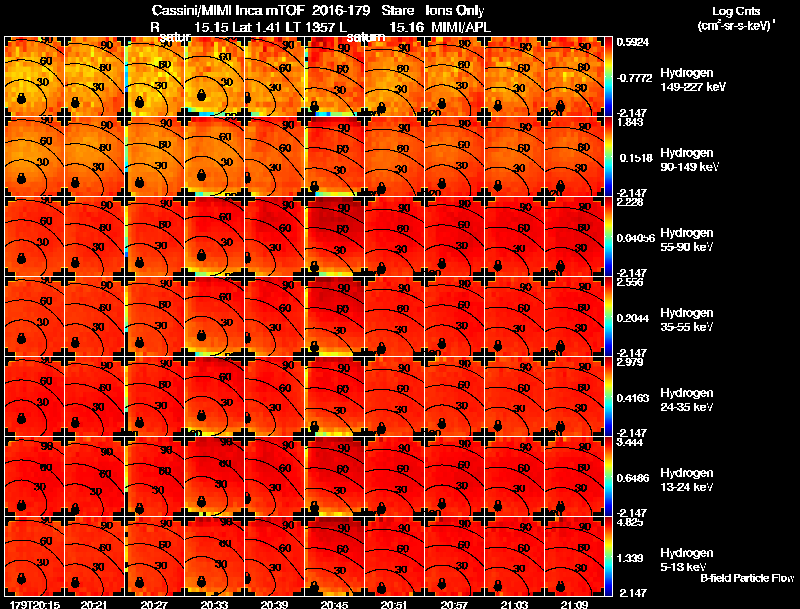Image resolution: width=800 pixels, height=609 pixels.
Task: Click the '0.4163' color scale value
Action: pyautogui.click(x=634, y=398)
